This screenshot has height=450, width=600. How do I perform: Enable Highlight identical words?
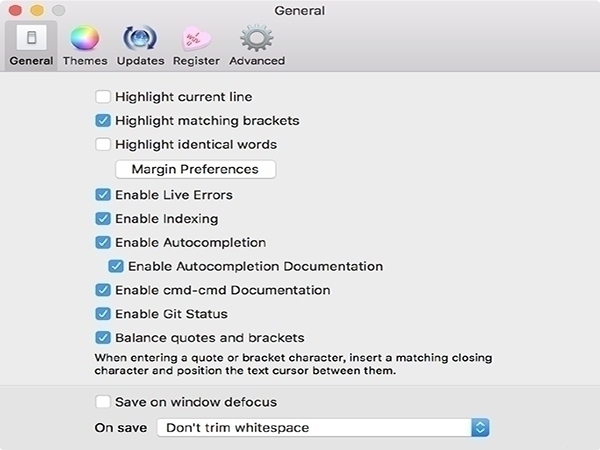[x=103, y=144]
